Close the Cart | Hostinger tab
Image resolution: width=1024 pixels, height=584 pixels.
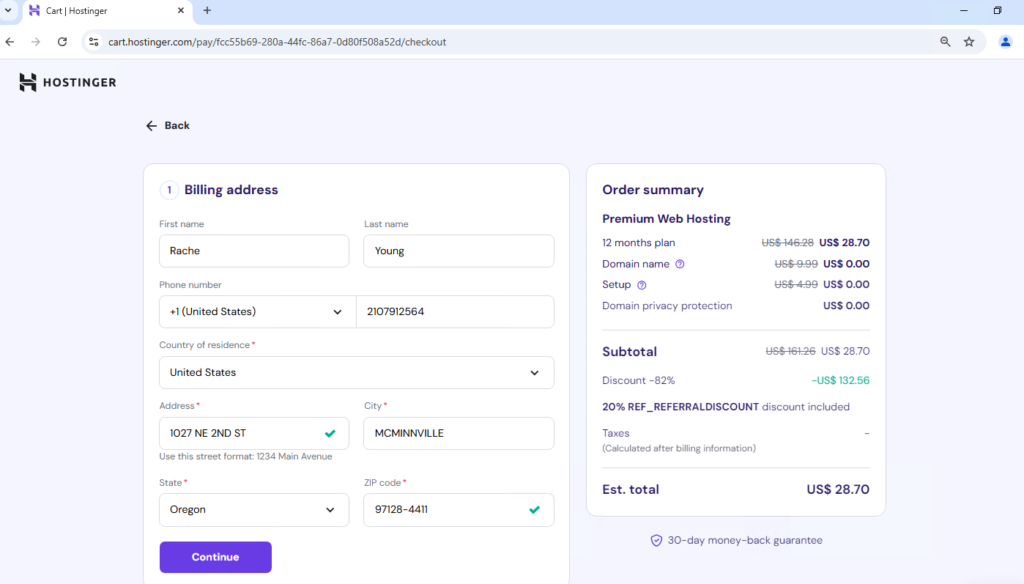point(182,10)
